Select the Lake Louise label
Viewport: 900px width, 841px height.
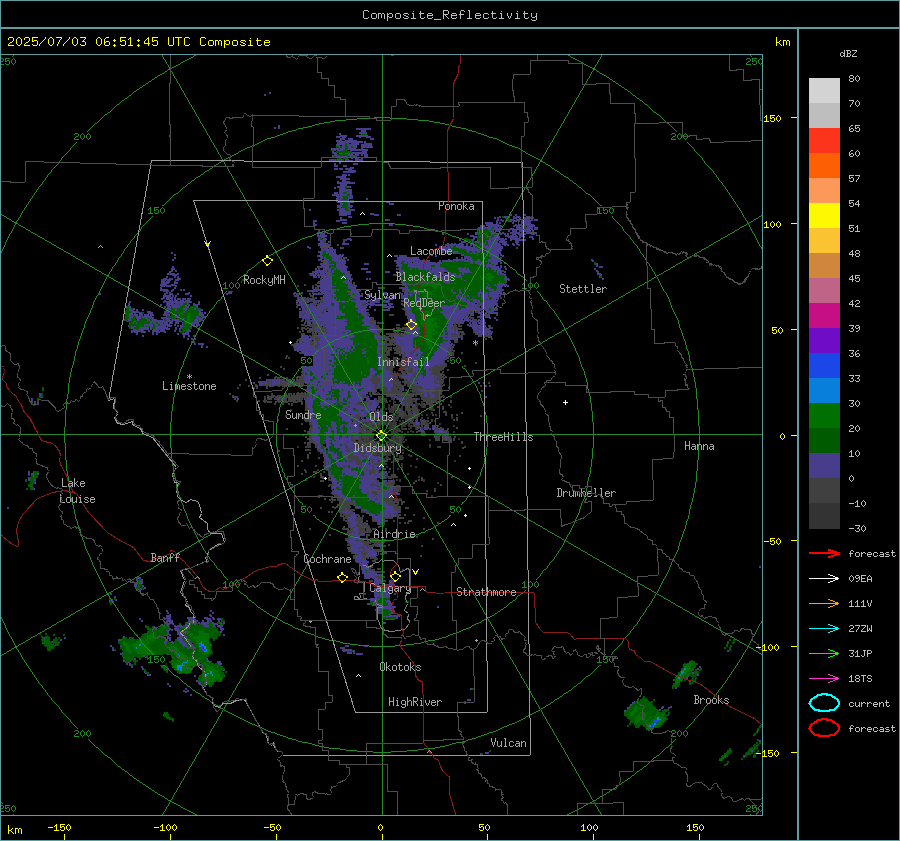(77, 491)
